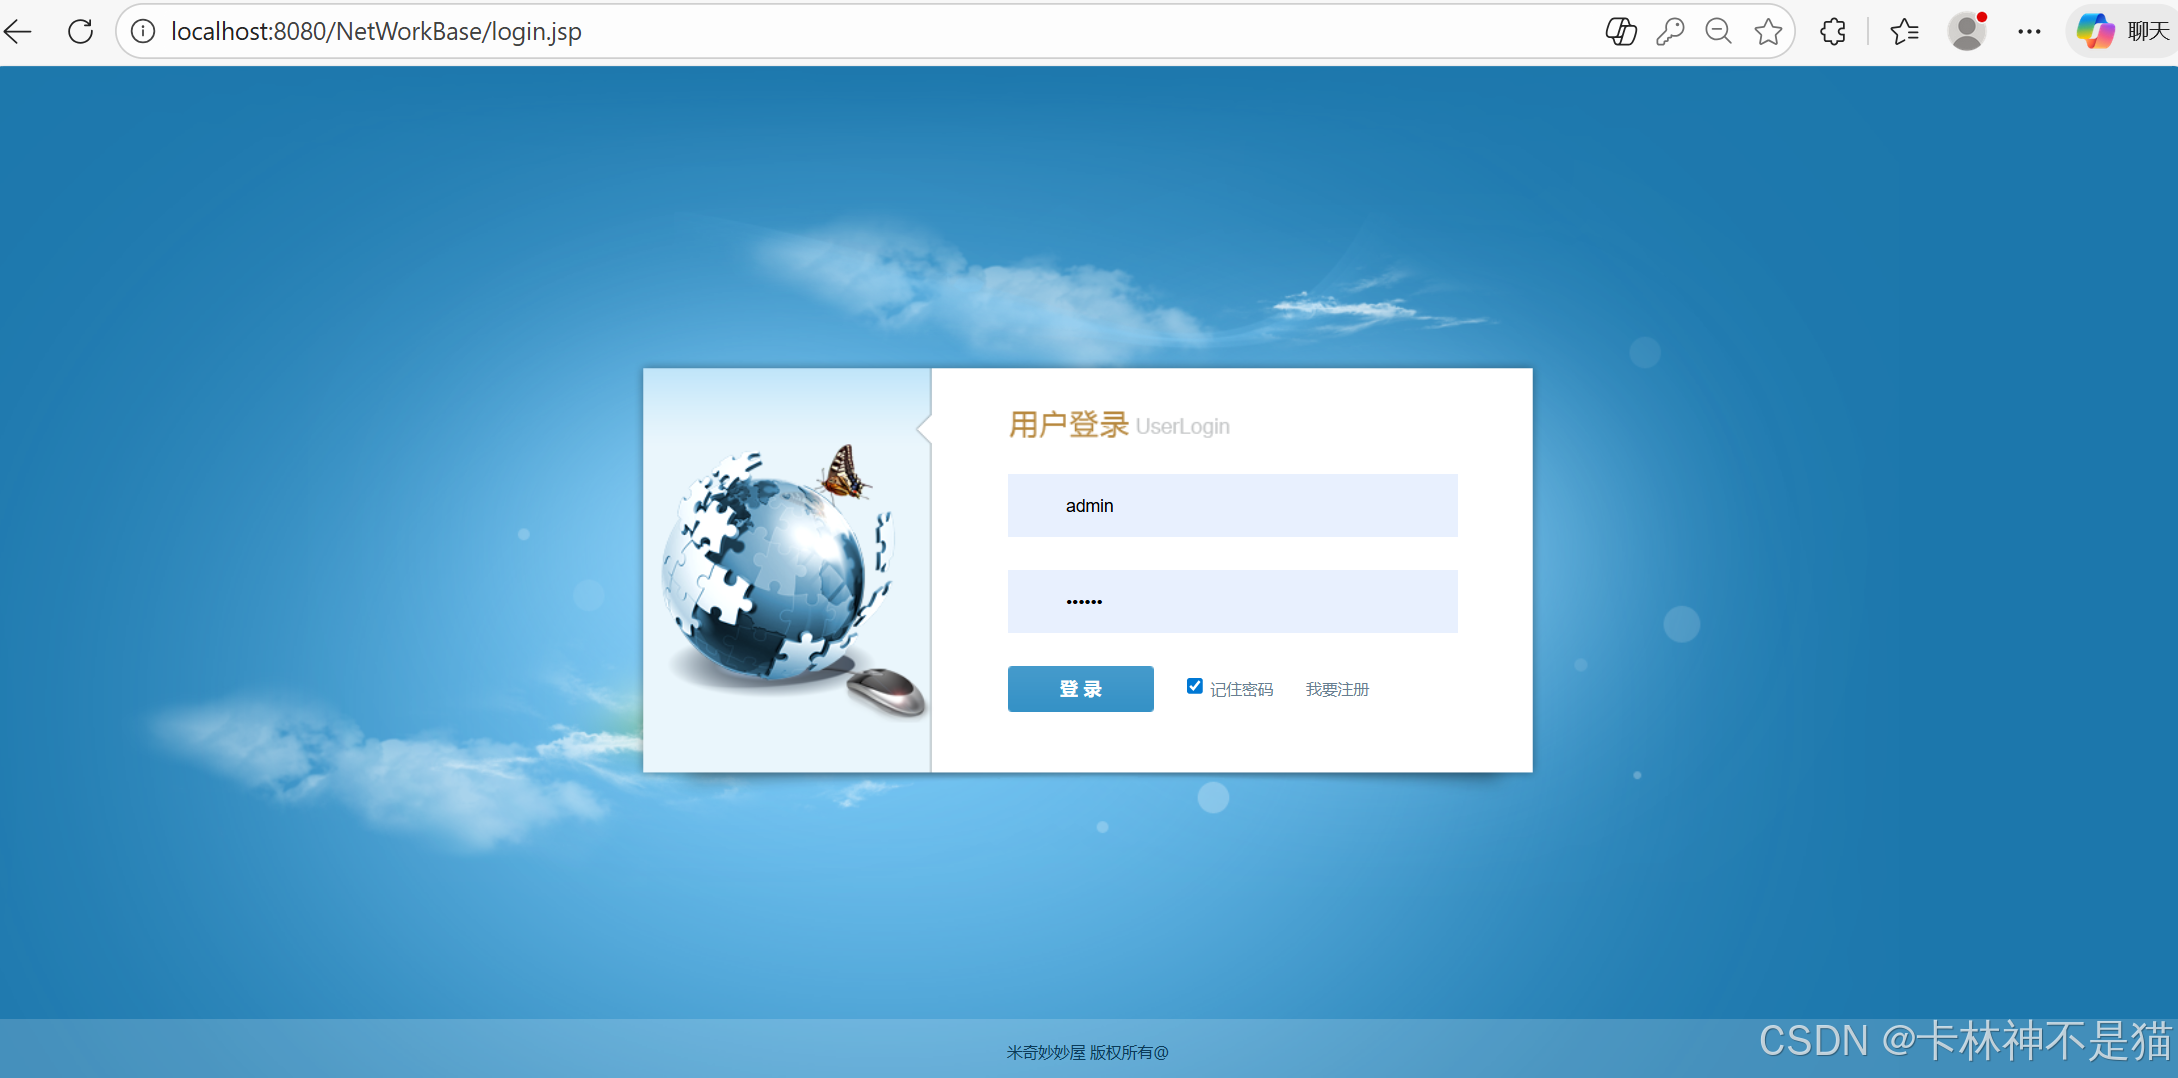The height and width of the screenshot is (1078, 2178).
Task: Open the browser profile account menu
Action: pos(1967,31)
